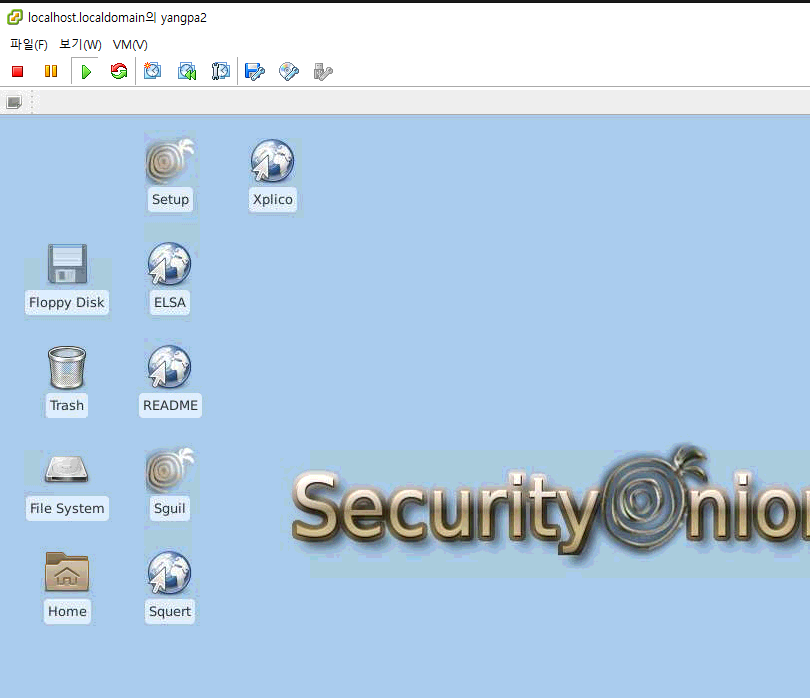The width and height of the screenshot is (810, 698).
Task: Click the CD/DVD drive connect icon
Action: coord(289,71)
